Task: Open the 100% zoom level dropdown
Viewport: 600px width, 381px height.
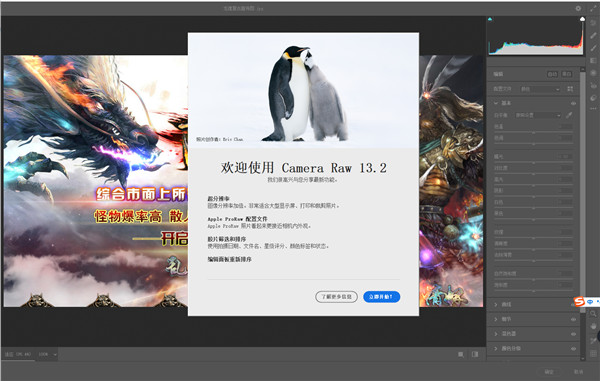Action: [47, 354]
